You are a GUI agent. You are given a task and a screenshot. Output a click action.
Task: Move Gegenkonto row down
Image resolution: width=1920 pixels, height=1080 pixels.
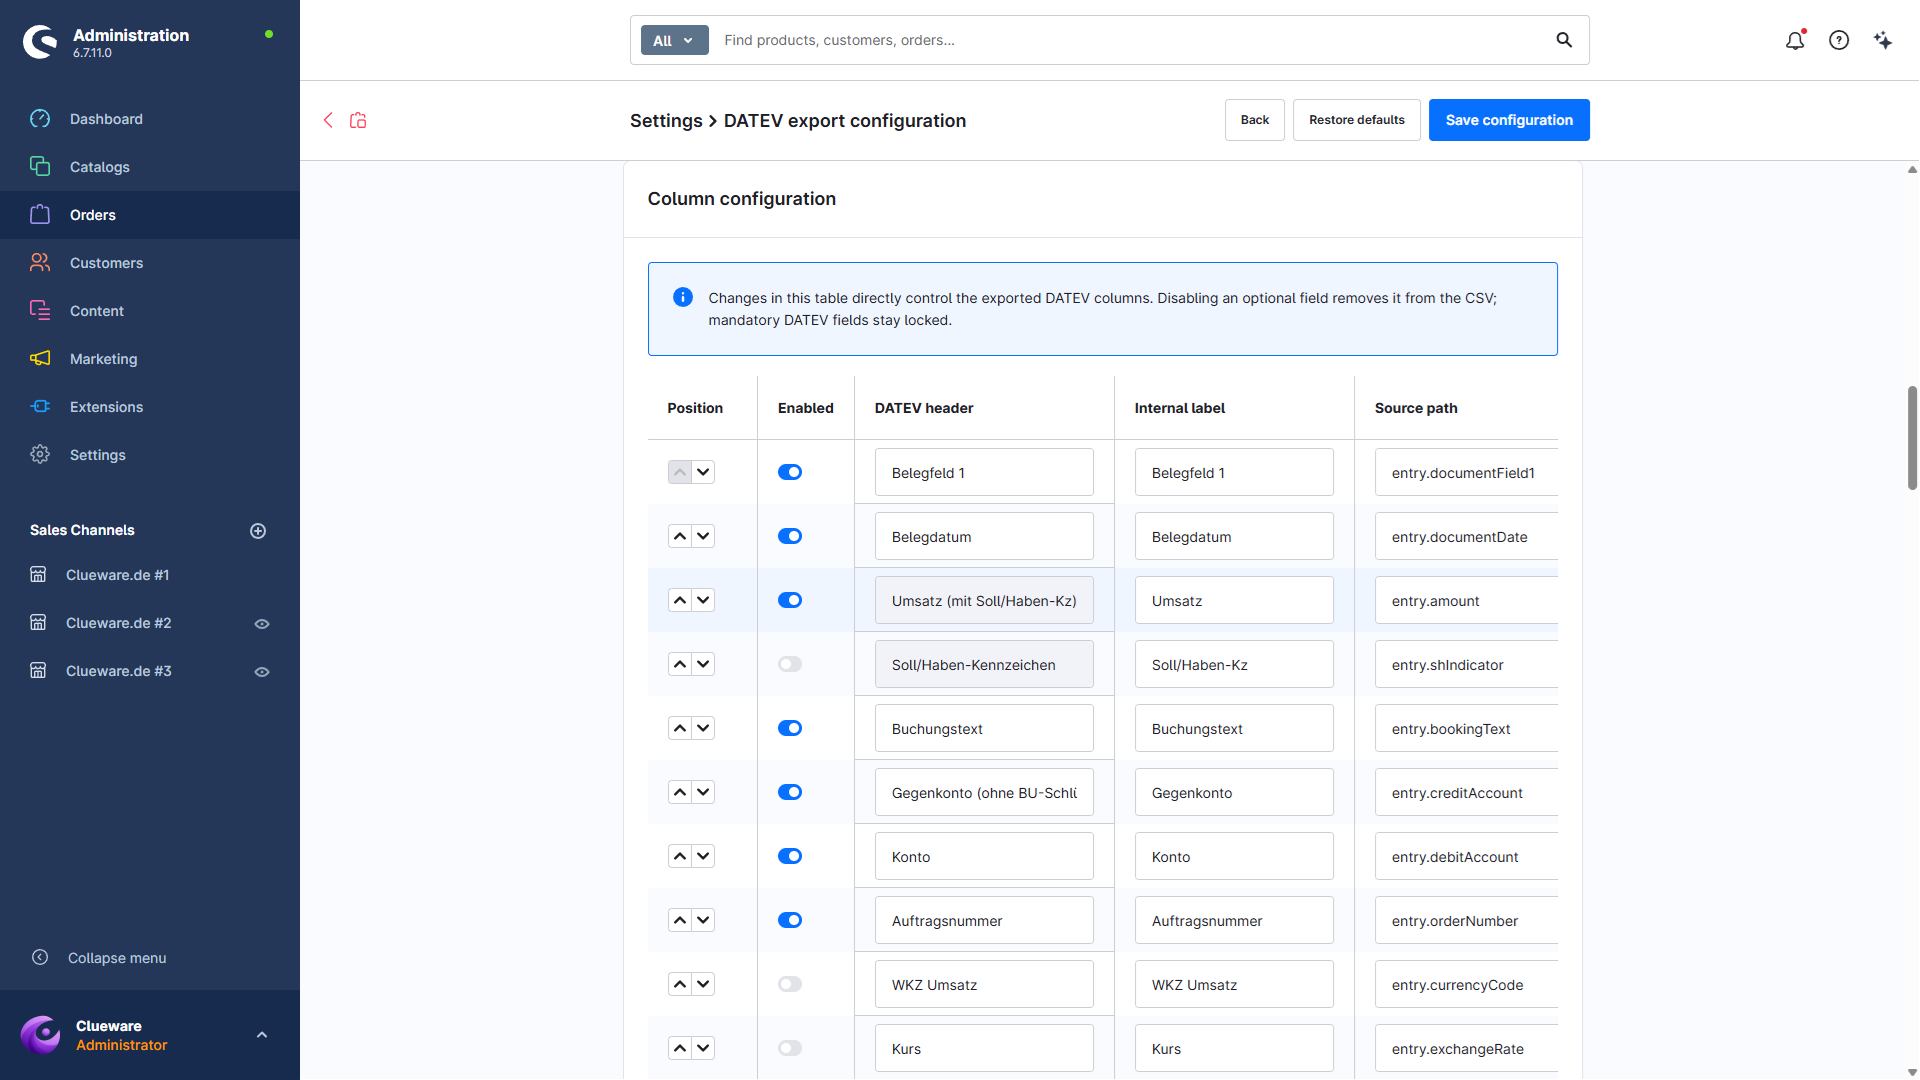pos(704,792)
